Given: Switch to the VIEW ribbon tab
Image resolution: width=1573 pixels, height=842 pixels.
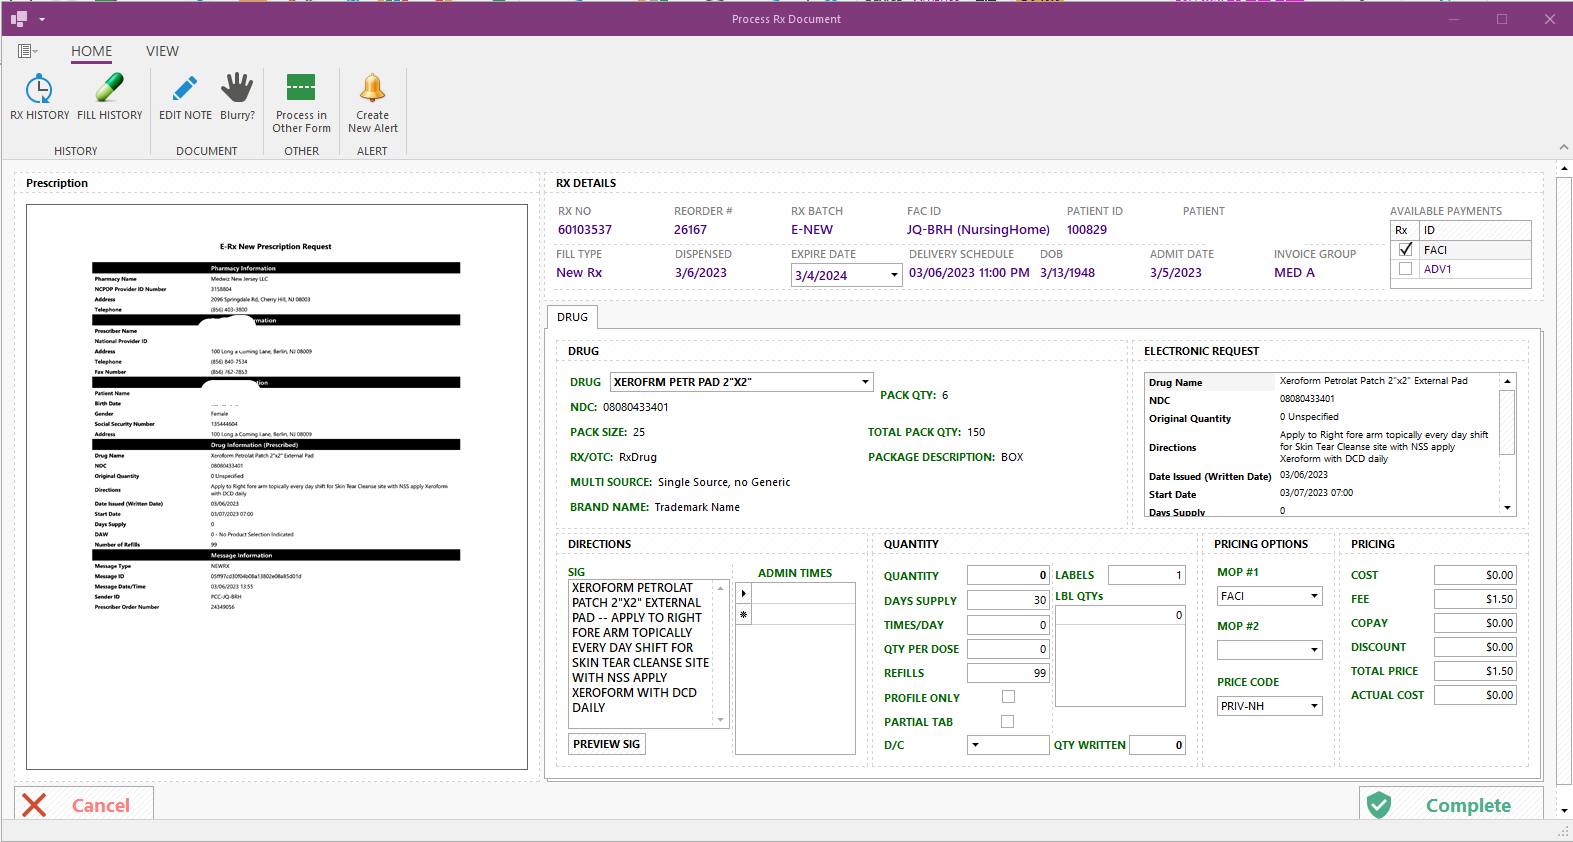Looking at the screenshot, I should coord(162,51).
